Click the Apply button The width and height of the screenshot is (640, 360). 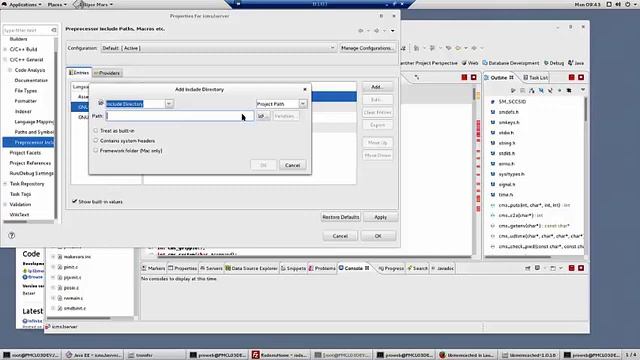380,217
